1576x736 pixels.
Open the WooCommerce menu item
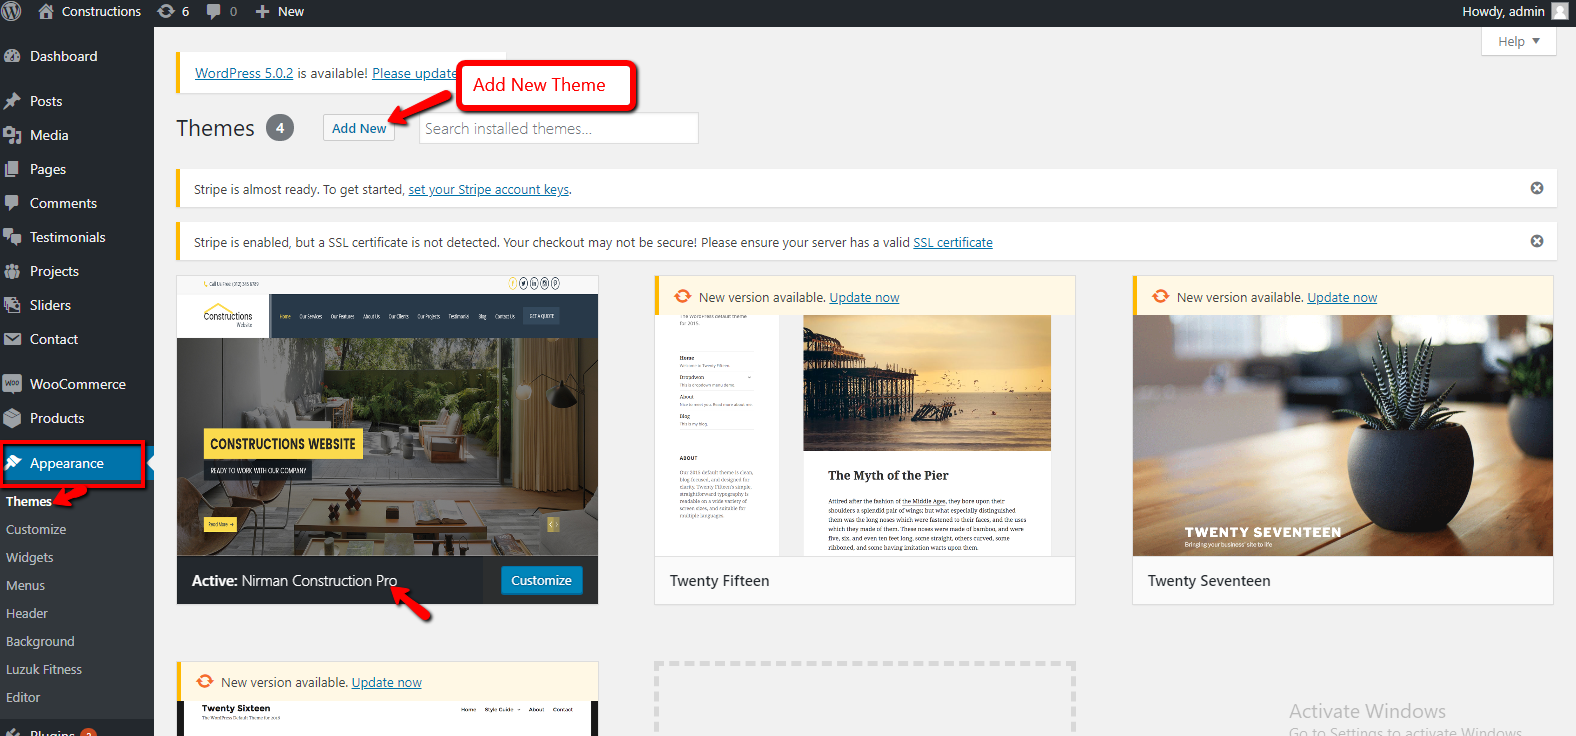77,384
